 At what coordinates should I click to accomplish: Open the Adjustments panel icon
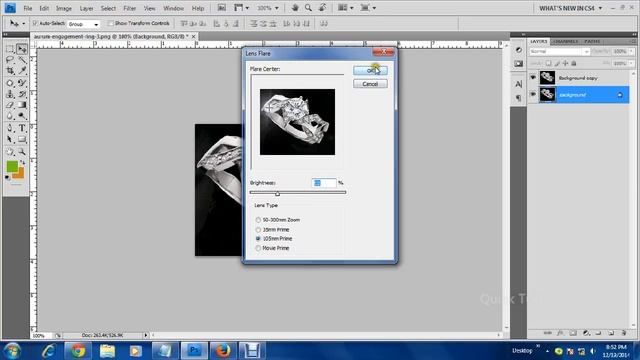click(x=518, y=50)
